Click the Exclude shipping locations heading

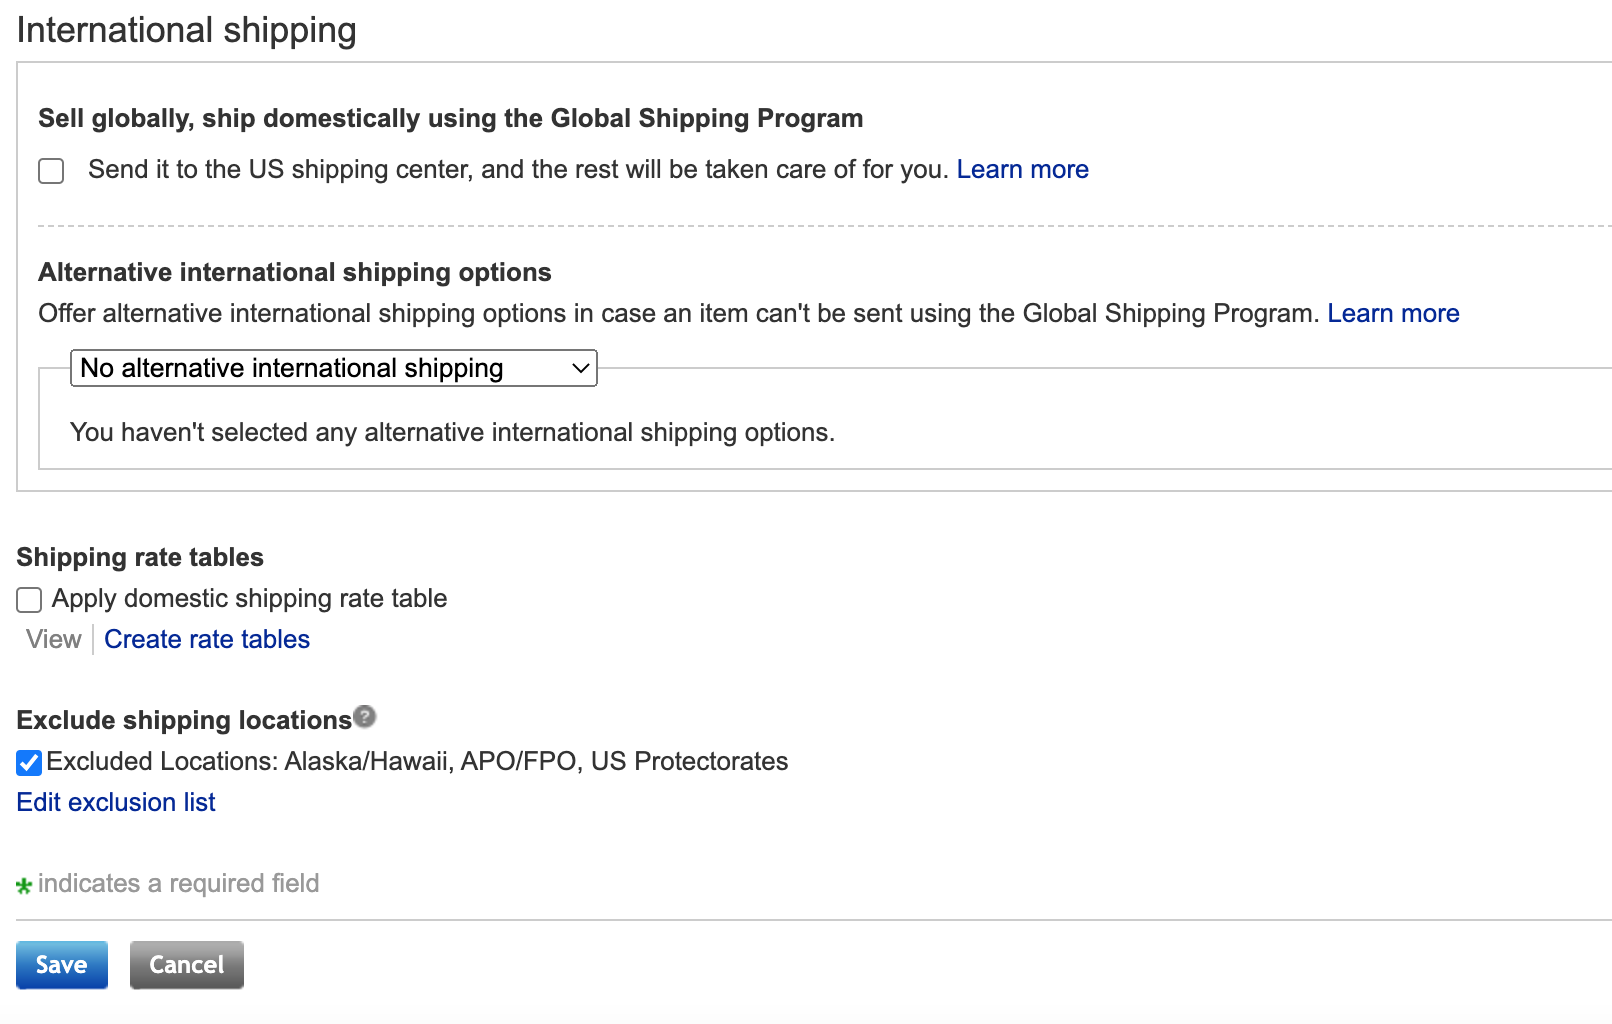point(184,720)
